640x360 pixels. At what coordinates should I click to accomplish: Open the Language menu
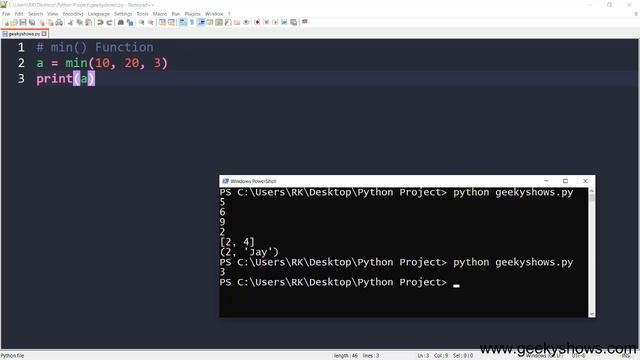click(x=99, y=14)
